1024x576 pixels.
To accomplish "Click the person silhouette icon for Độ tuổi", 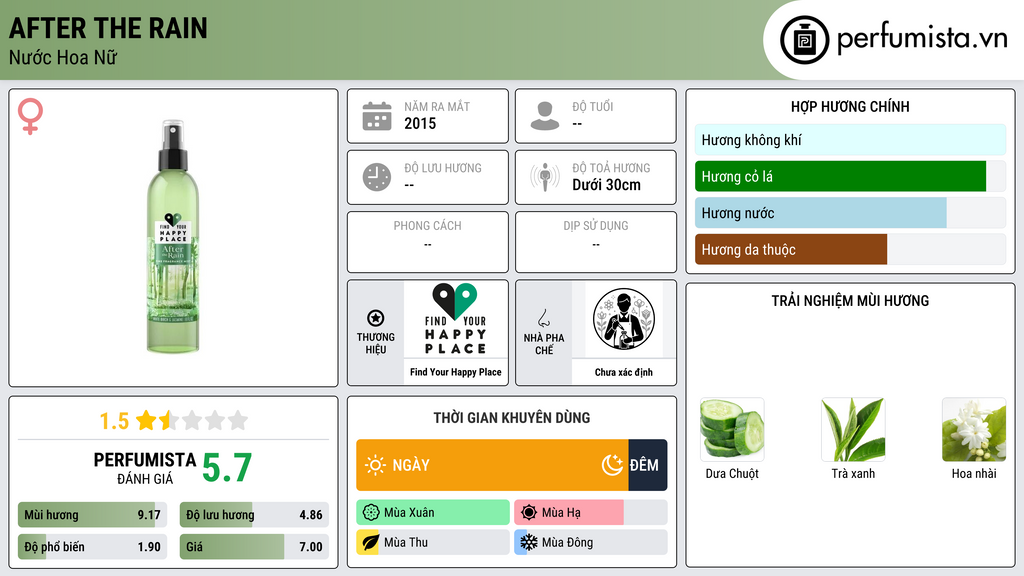I will (x=545, y=116).
